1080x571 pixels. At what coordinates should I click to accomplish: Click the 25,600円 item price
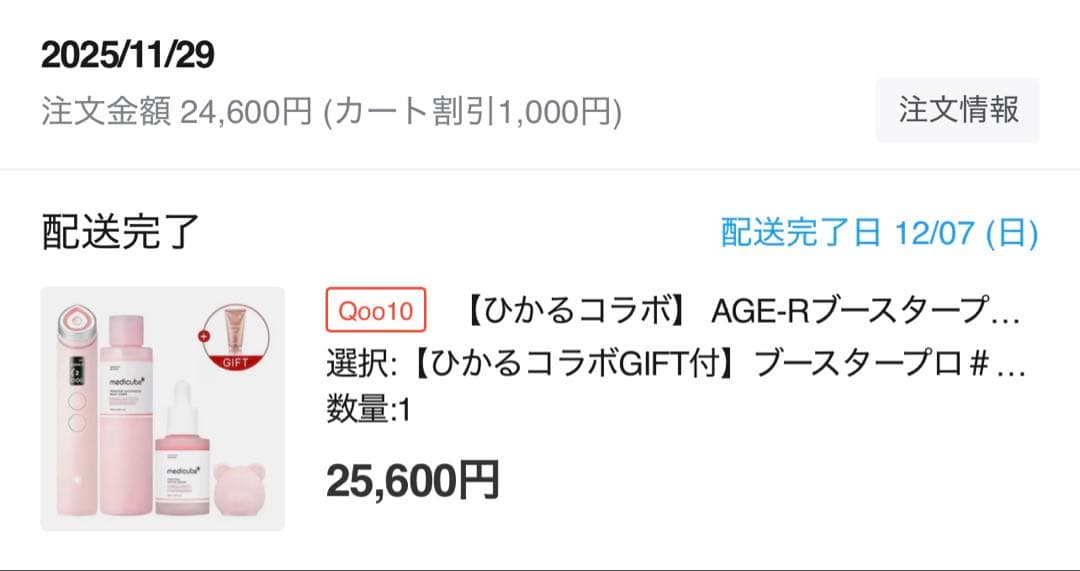pos(412,480)
